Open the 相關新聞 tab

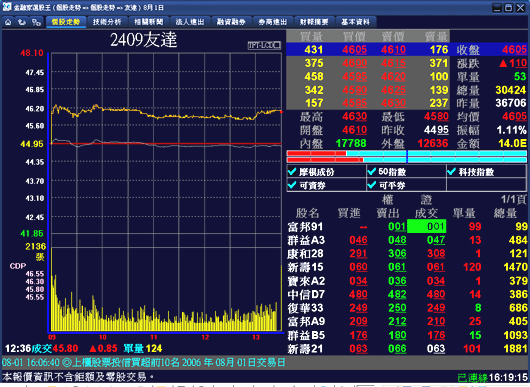click(148, 22)
